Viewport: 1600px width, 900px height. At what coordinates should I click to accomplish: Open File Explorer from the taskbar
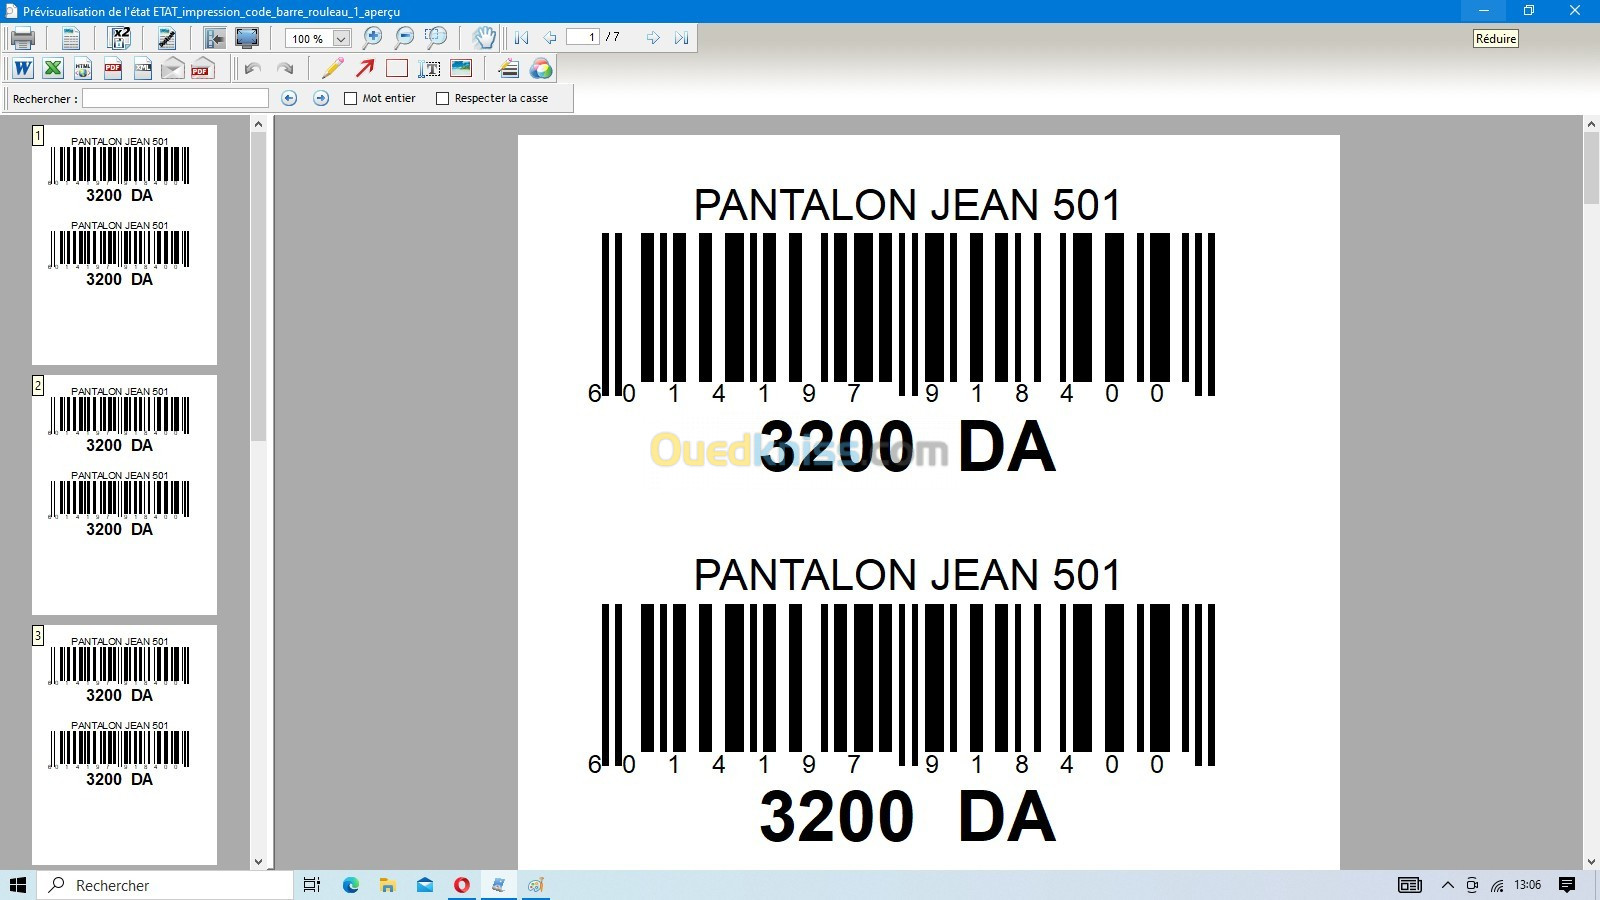click(388, 885)
